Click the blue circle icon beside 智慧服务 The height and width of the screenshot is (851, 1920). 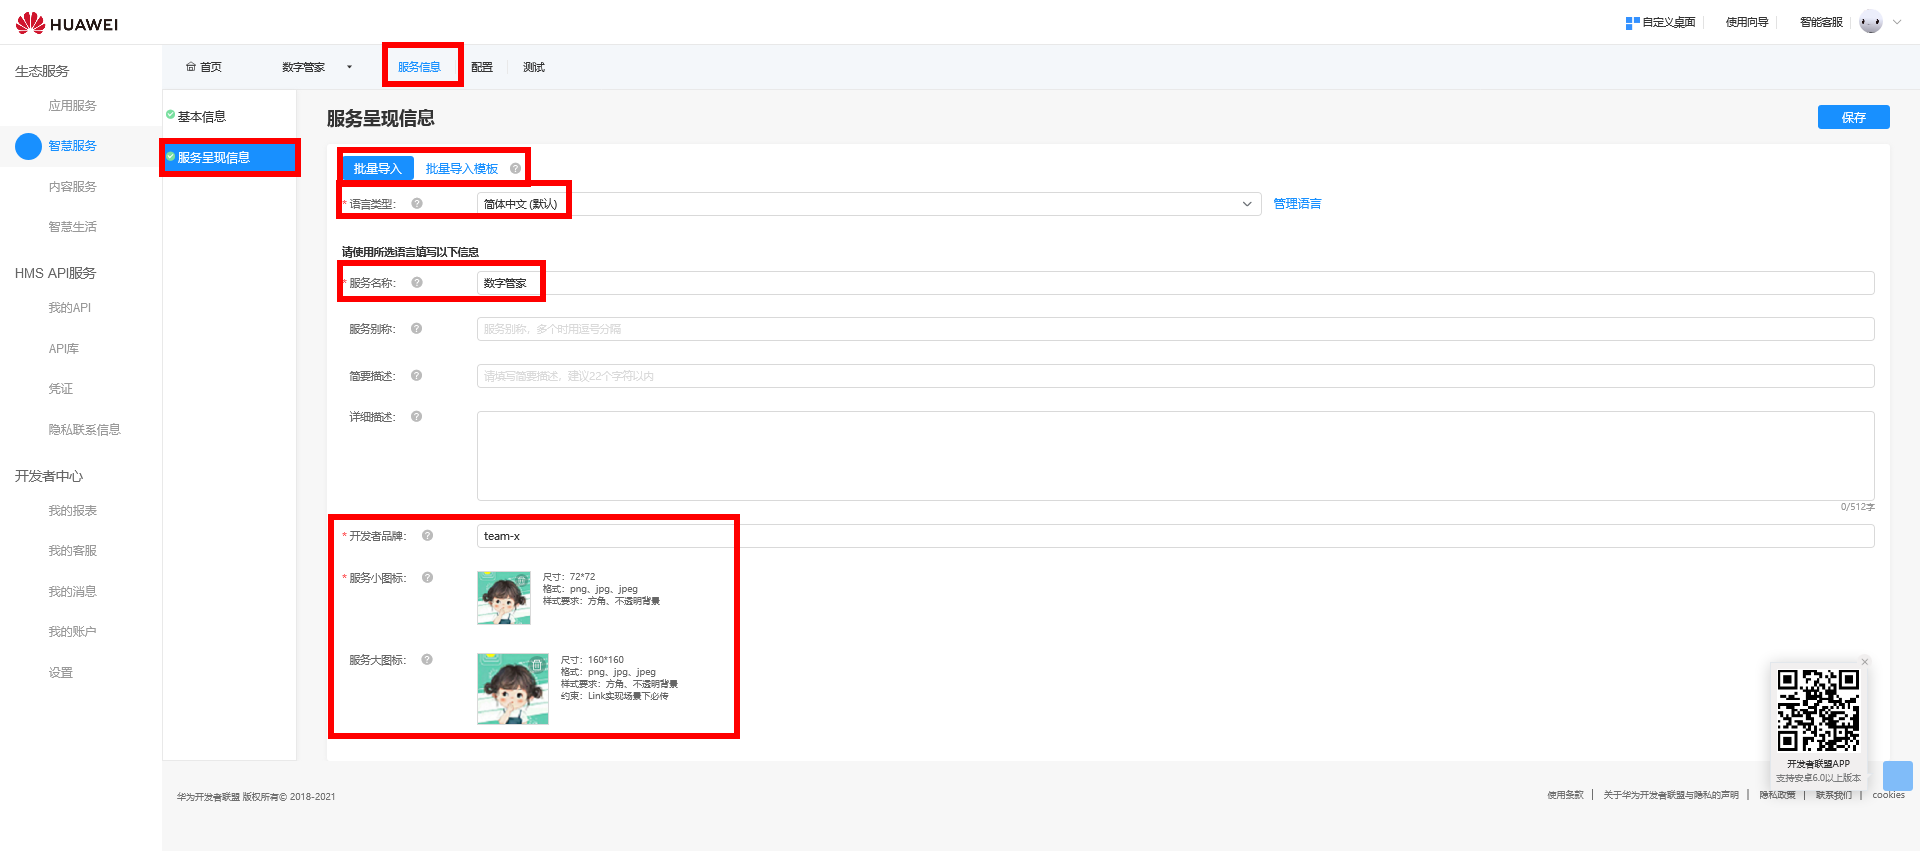tap(28, 146)
